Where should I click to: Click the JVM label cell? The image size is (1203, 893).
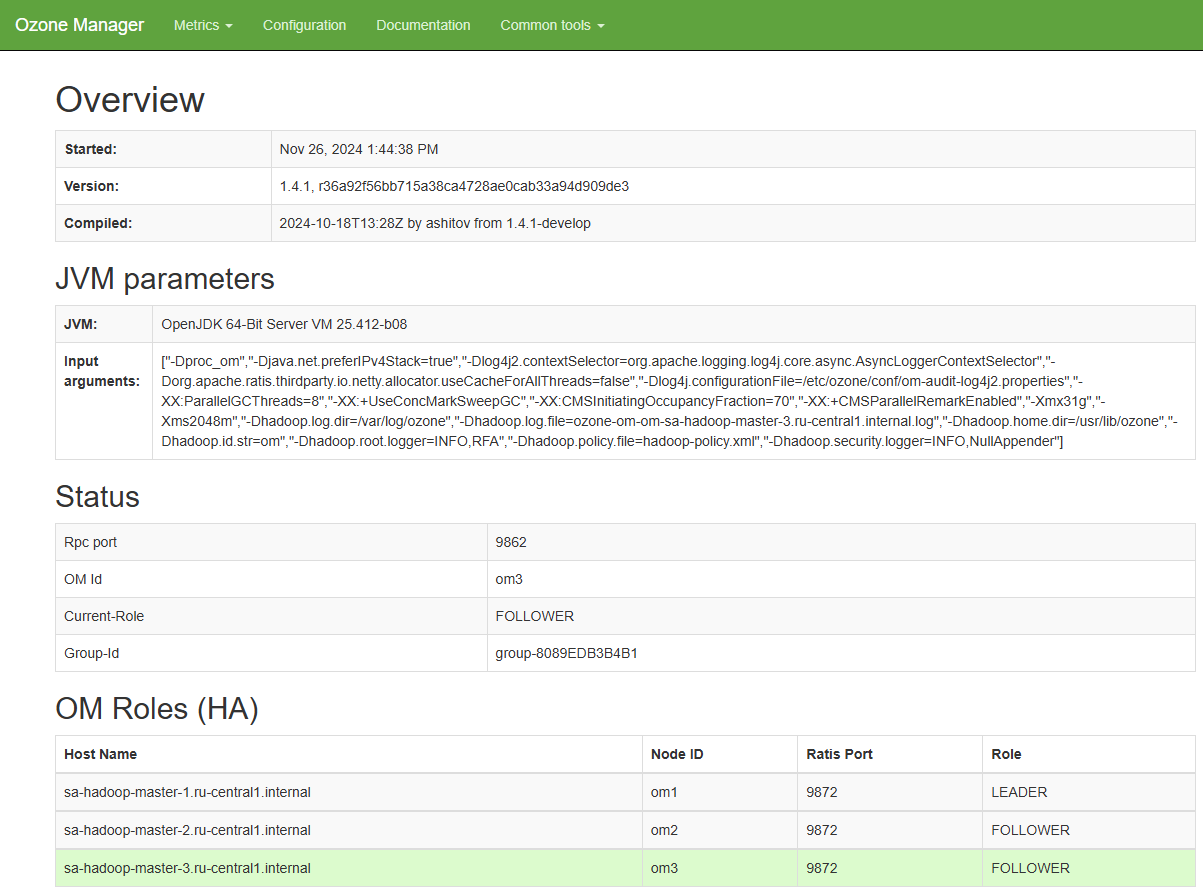coord(104,324)
